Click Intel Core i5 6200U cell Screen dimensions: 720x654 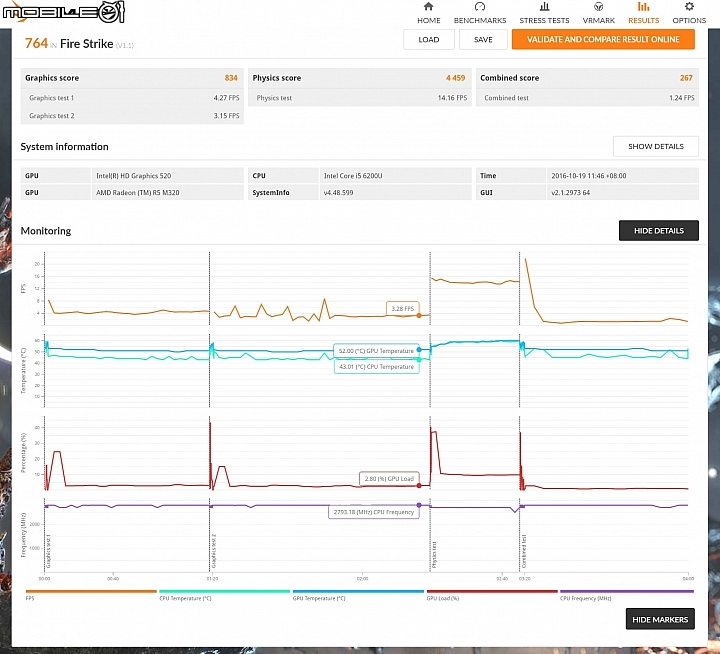395,175
